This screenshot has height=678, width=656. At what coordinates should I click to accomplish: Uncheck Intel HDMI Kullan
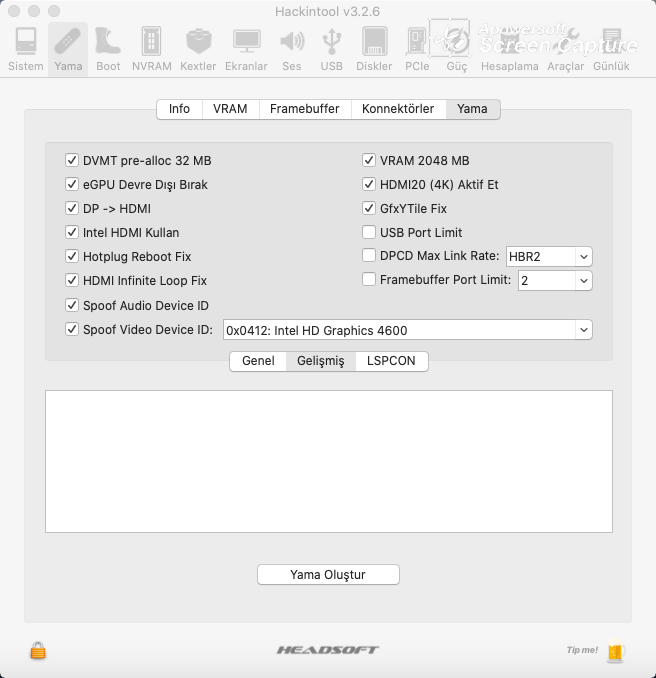click(x=72, y=232)
